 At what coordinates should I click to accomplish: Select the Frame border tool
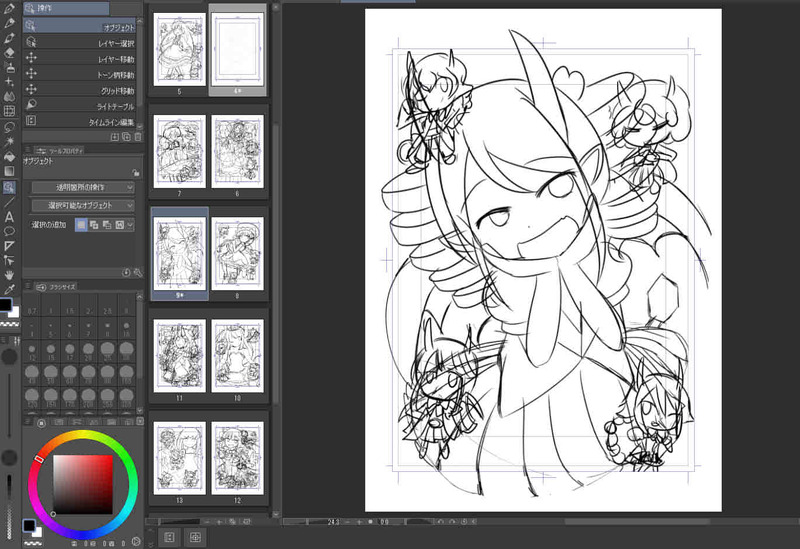pyautogui.click(x=9, y=246)
